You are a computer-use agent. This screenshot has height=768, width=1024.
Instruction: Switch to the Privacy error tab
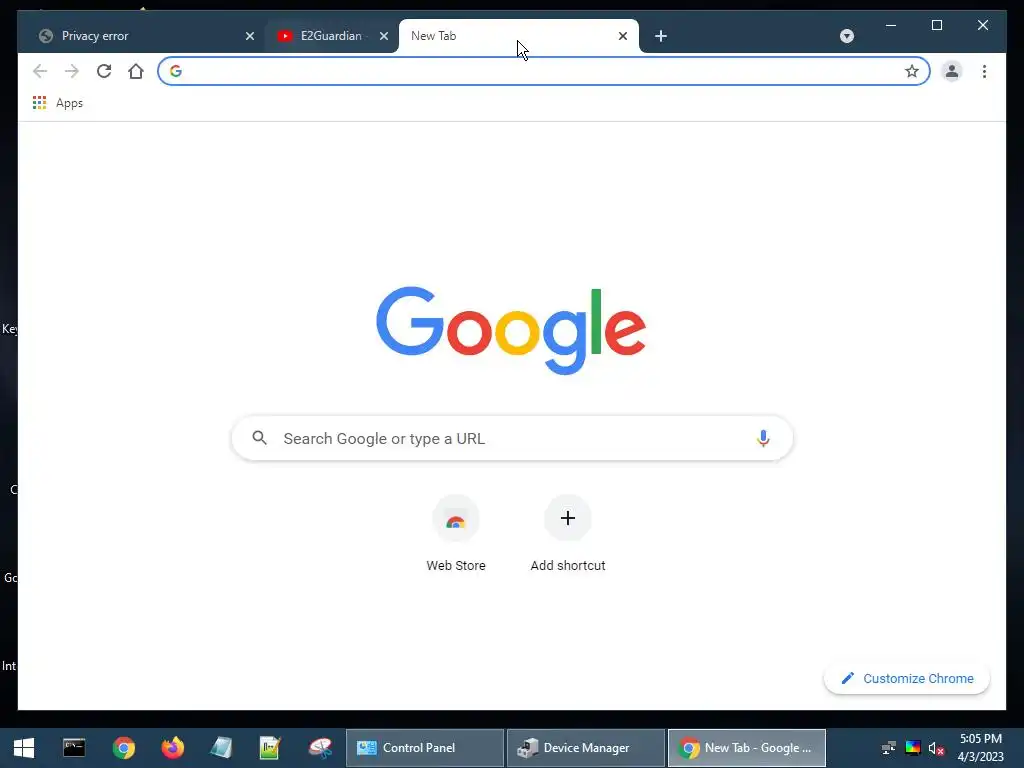click(140, 36)
